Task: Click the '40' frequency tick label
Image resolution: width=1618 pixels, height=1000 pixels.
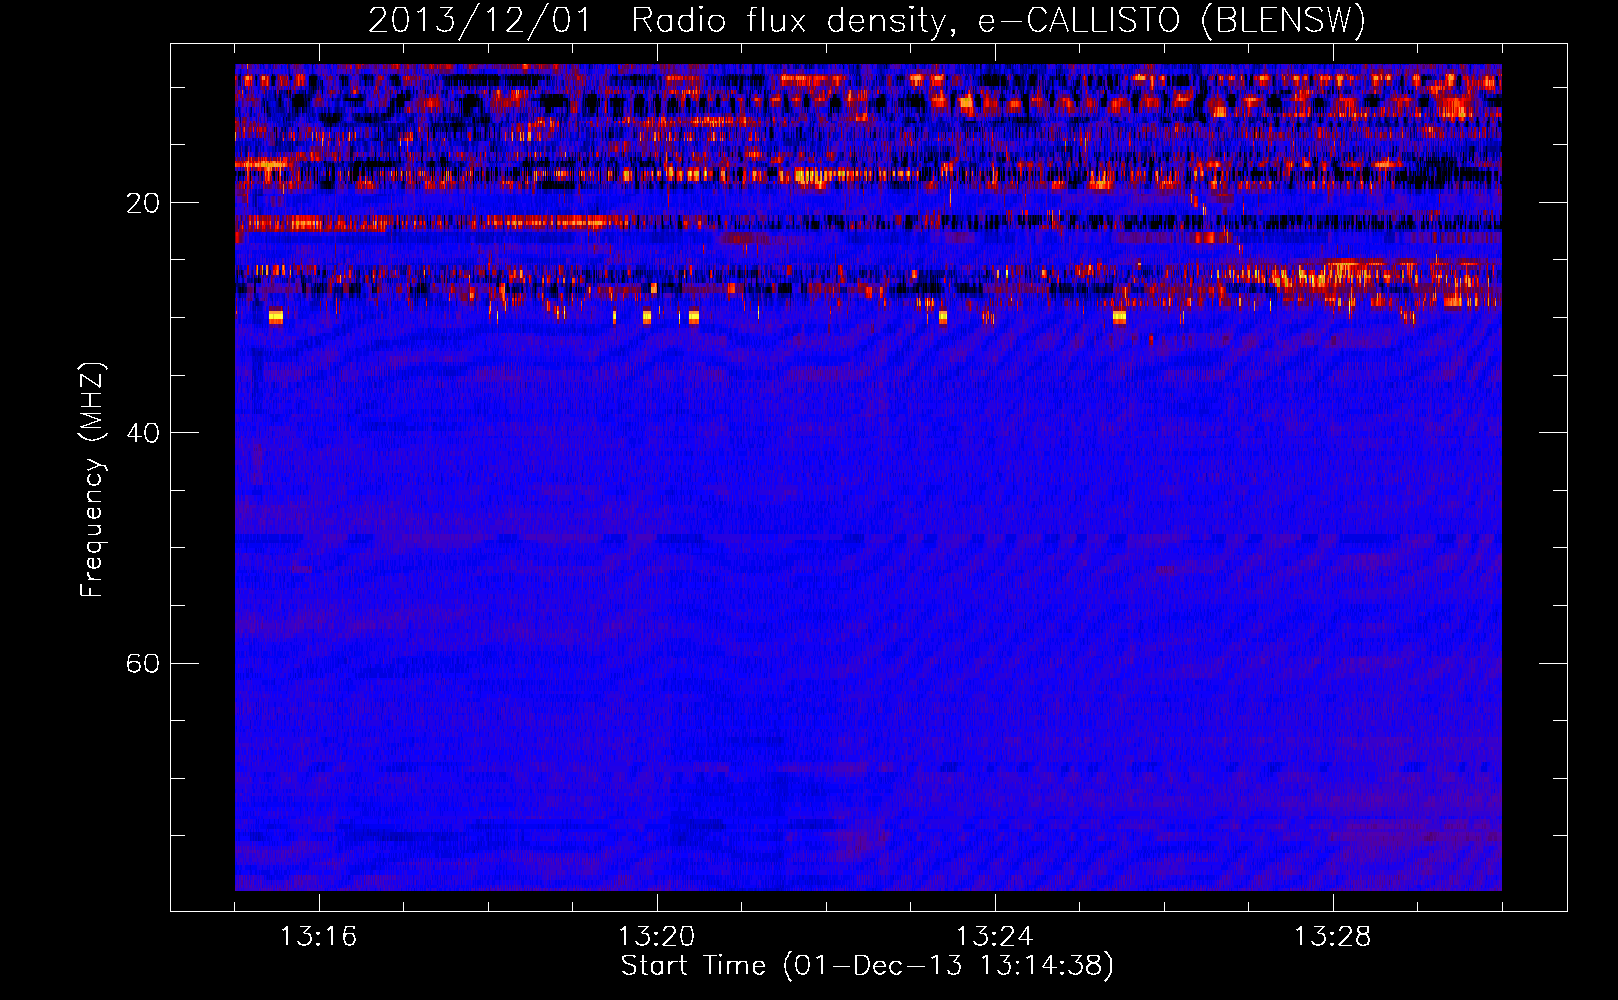Action: [x=143, y=433]
